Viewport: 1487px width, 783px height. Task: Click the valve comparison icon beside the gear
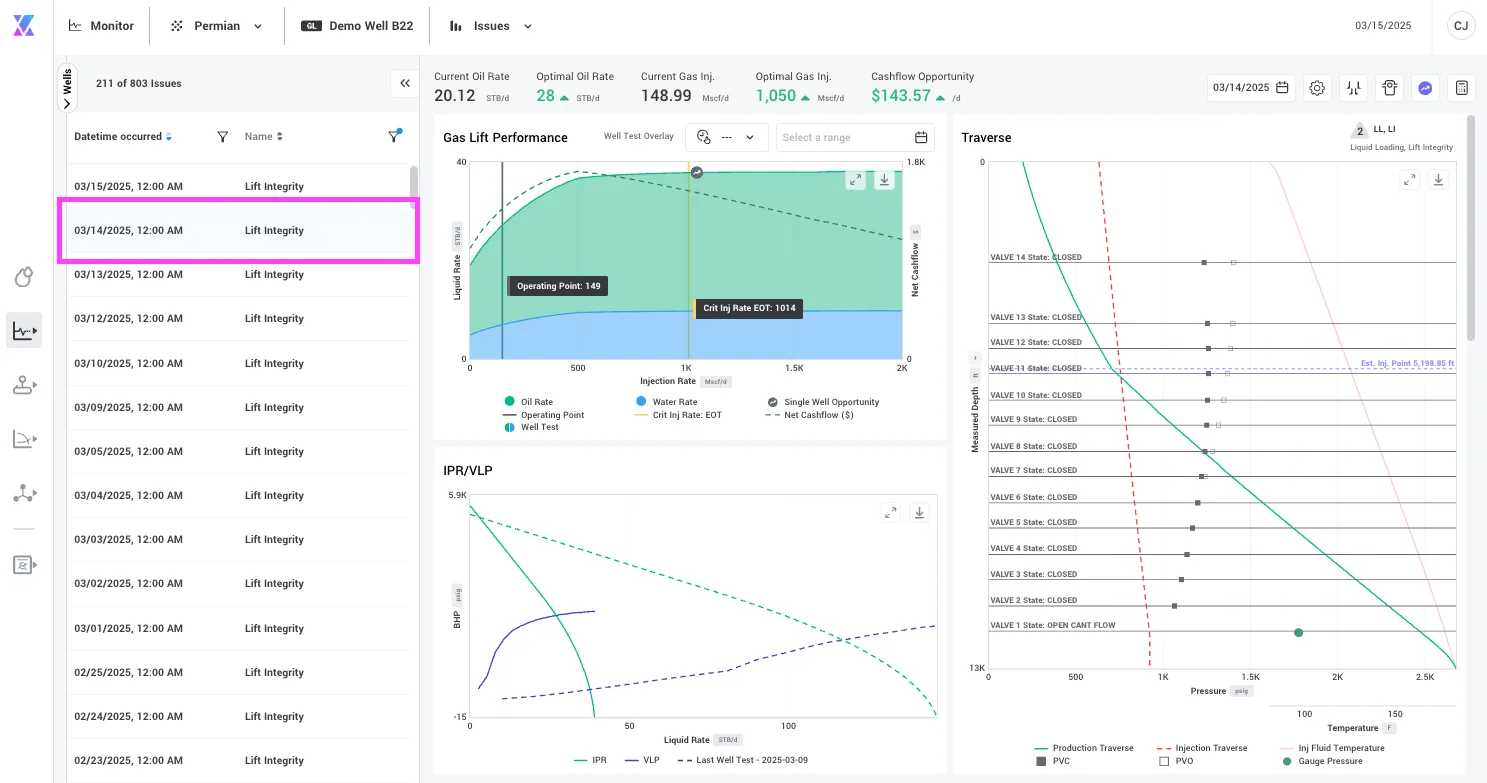click(x=1354, y=88)
